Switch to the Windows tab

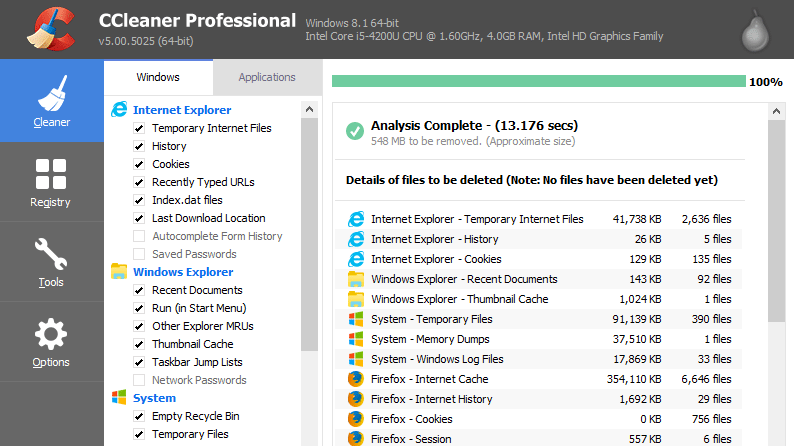(158, 77)
